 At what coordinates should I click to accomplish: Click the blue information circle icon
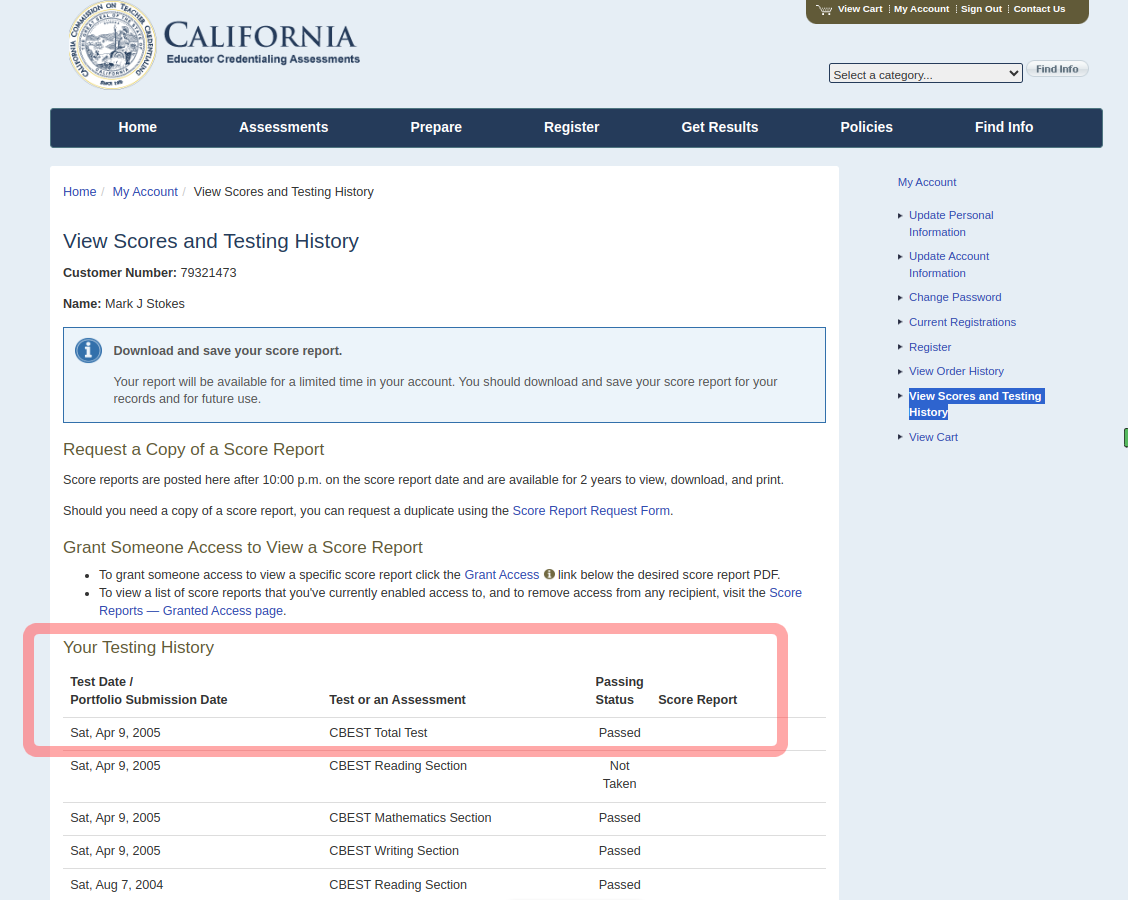tap(89, 351)
